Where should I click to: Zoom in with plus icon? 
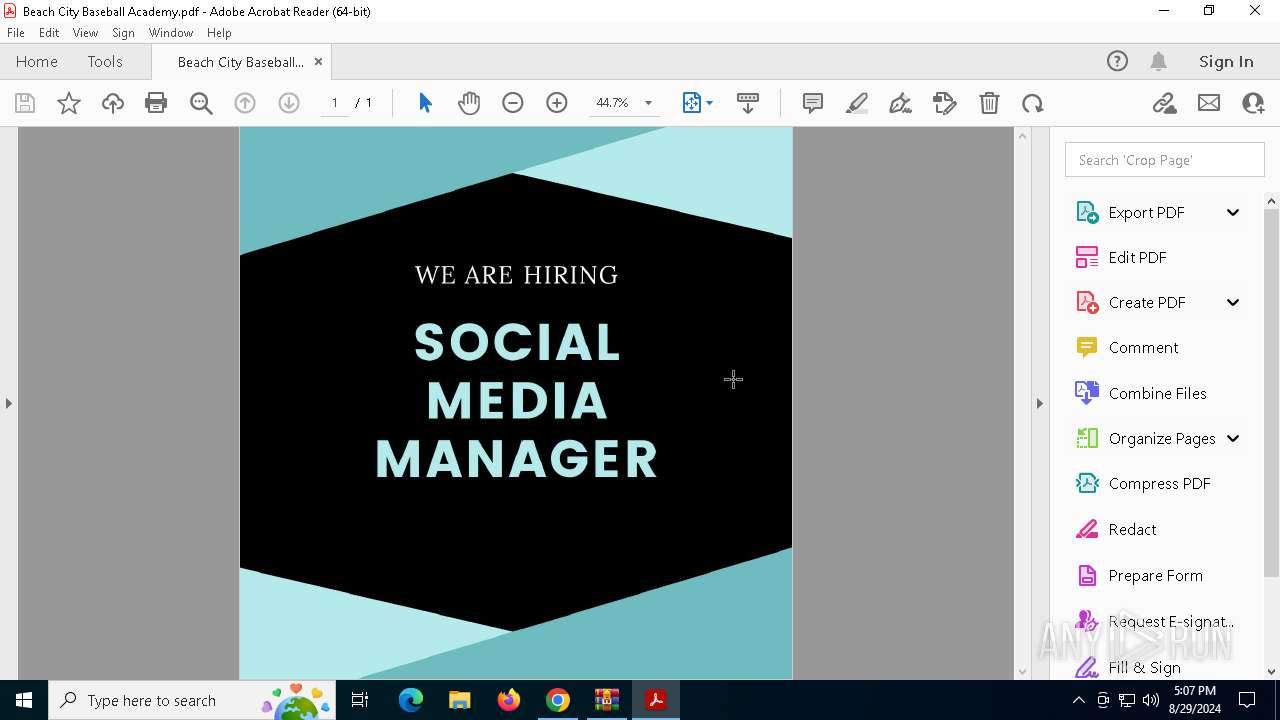click(x=557, y=103)
